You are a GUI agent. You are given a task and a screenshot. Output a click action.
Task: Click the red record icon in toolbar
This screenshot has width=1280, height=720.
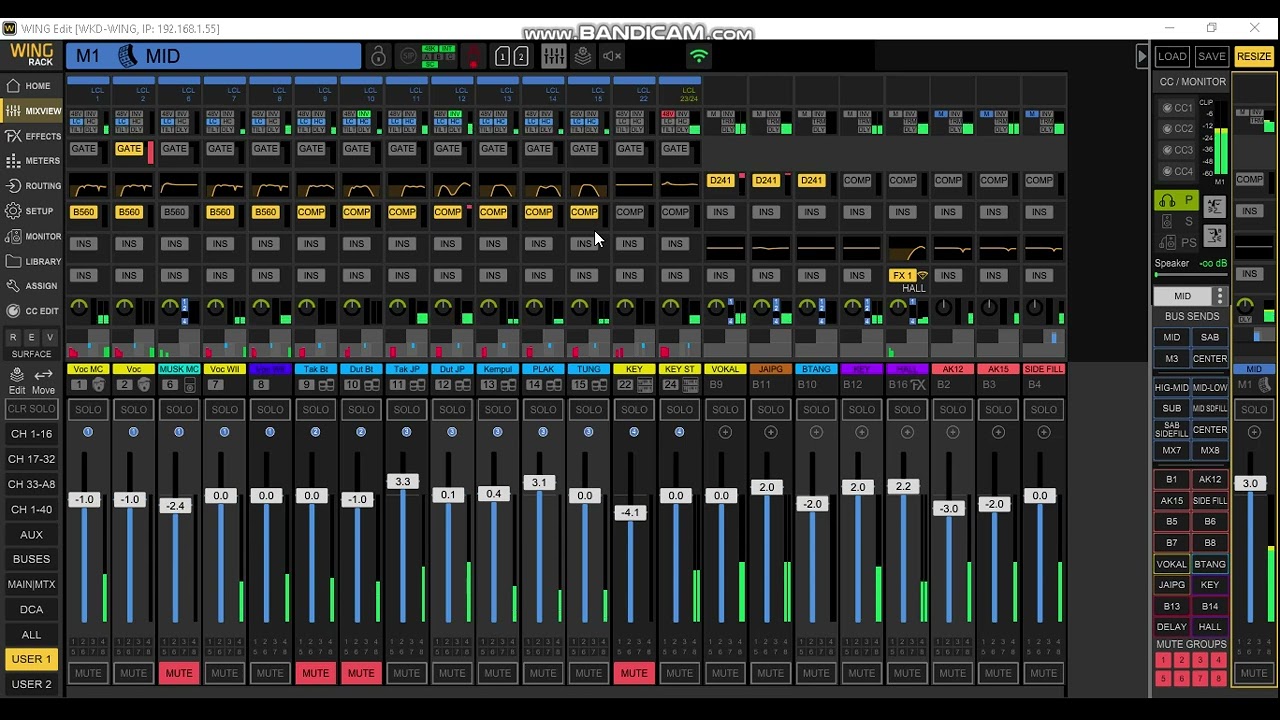tap(474, 57)
